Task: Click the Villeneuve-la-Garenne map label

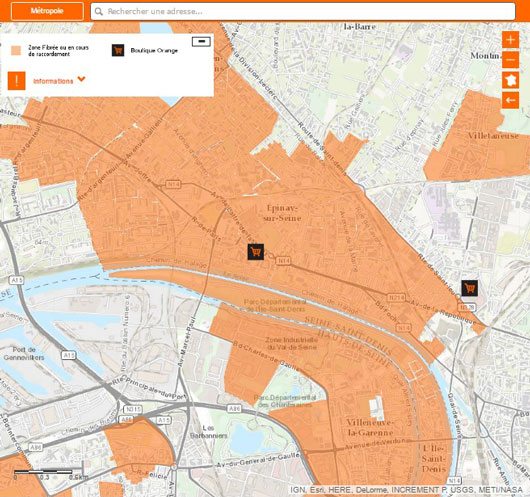Action: 370,427
